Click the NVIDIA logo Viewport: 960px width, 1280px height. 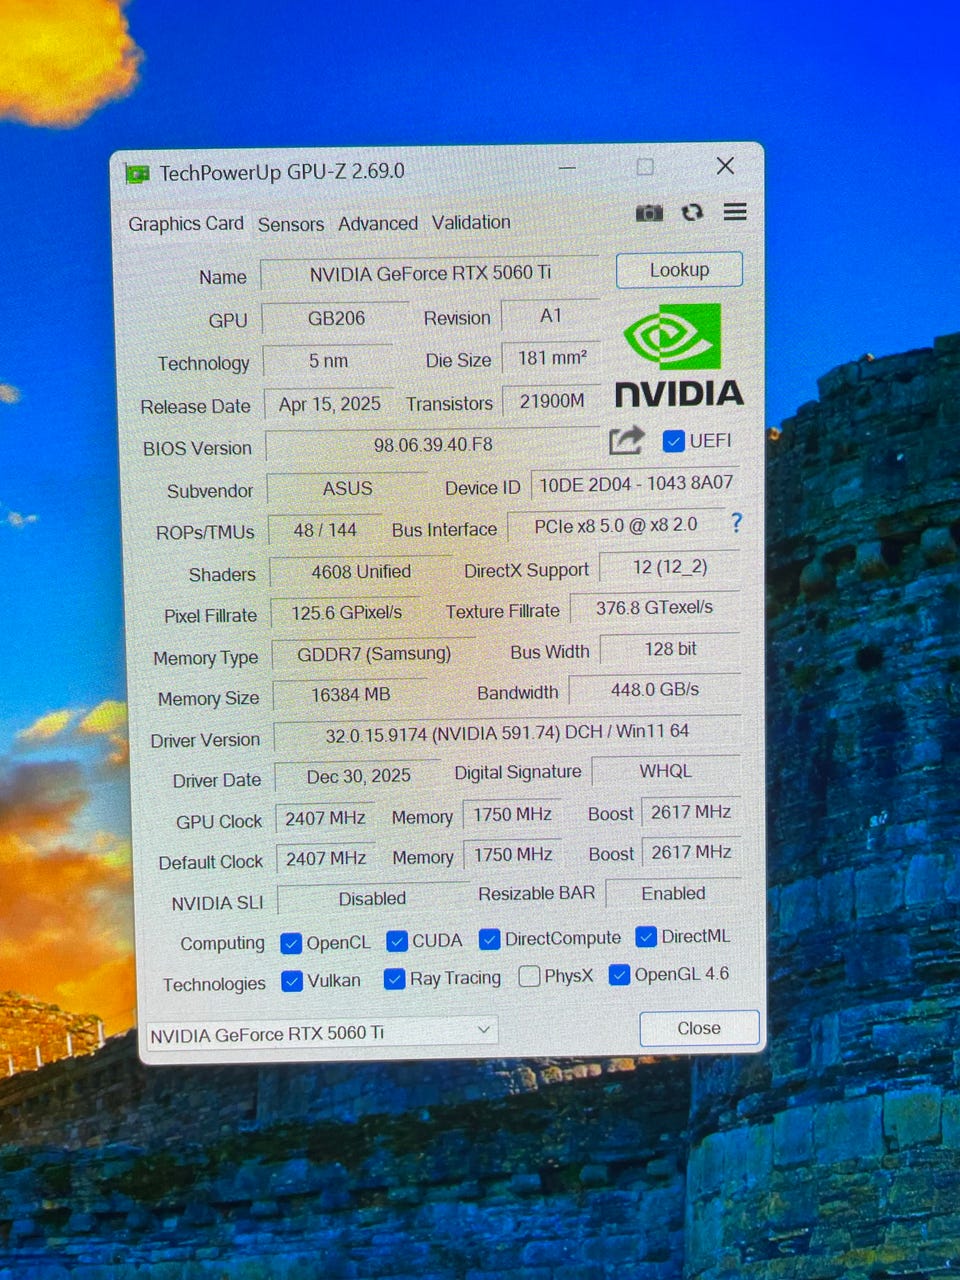(679, 356)
